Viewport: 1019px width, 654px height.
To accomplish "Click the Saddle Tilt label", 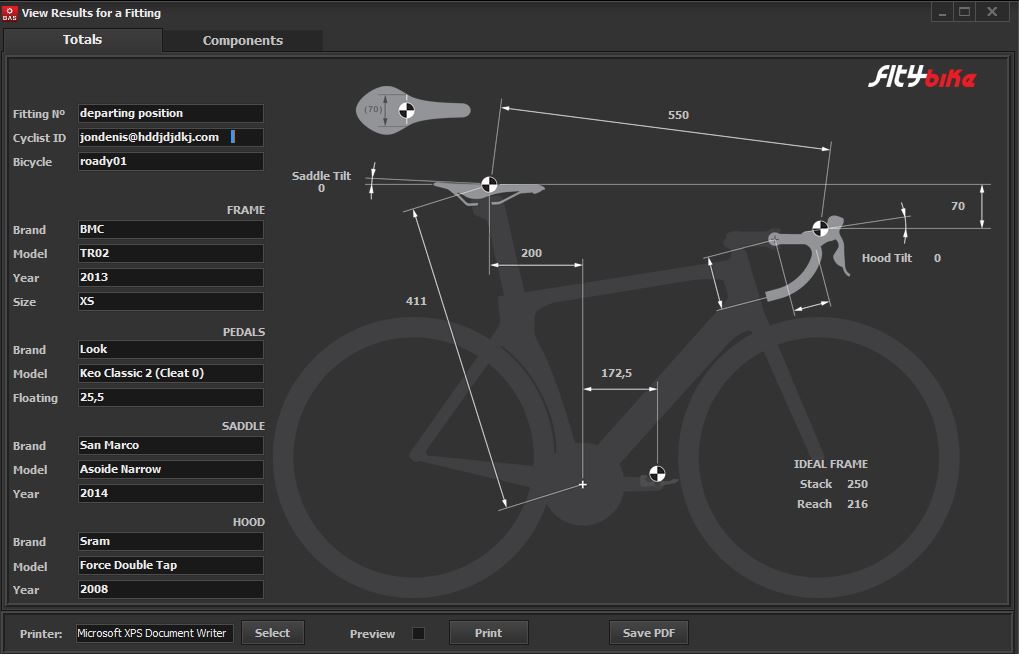I will 321,176.
